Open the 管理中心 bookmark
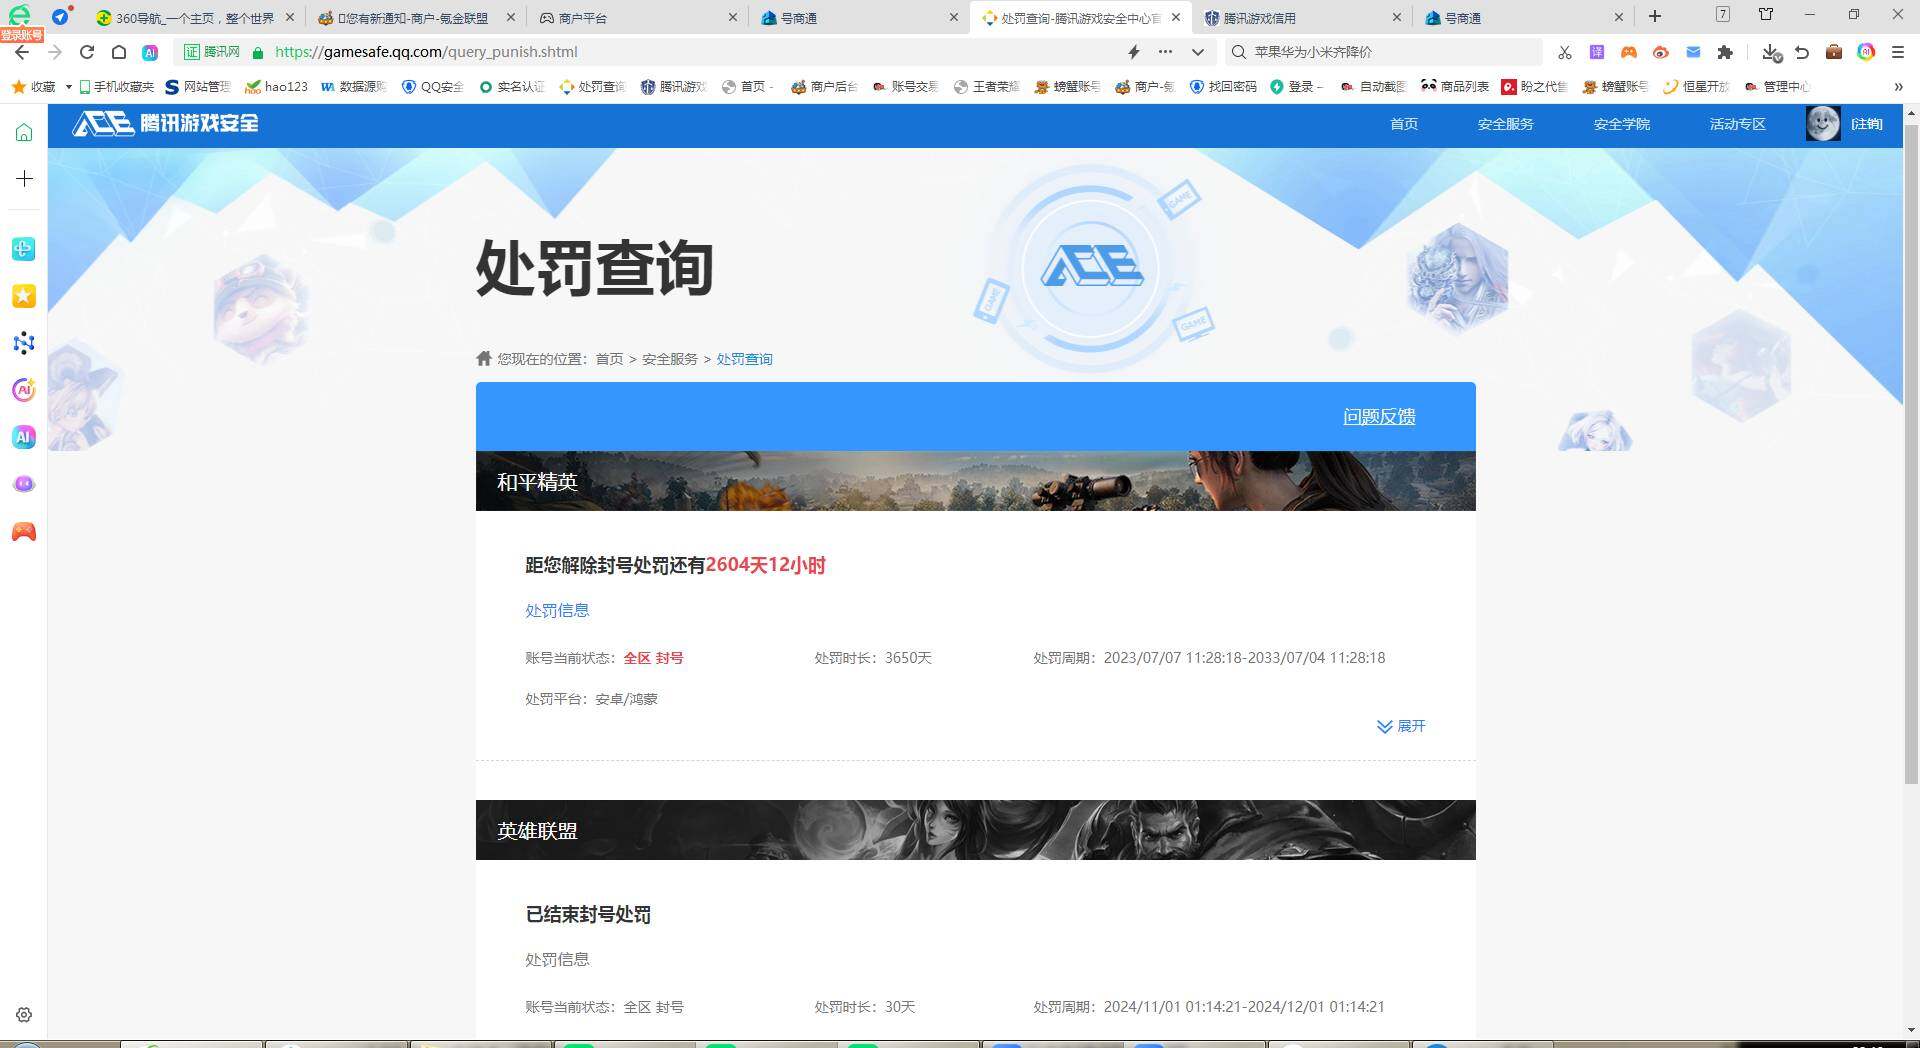 [1776, 87]
